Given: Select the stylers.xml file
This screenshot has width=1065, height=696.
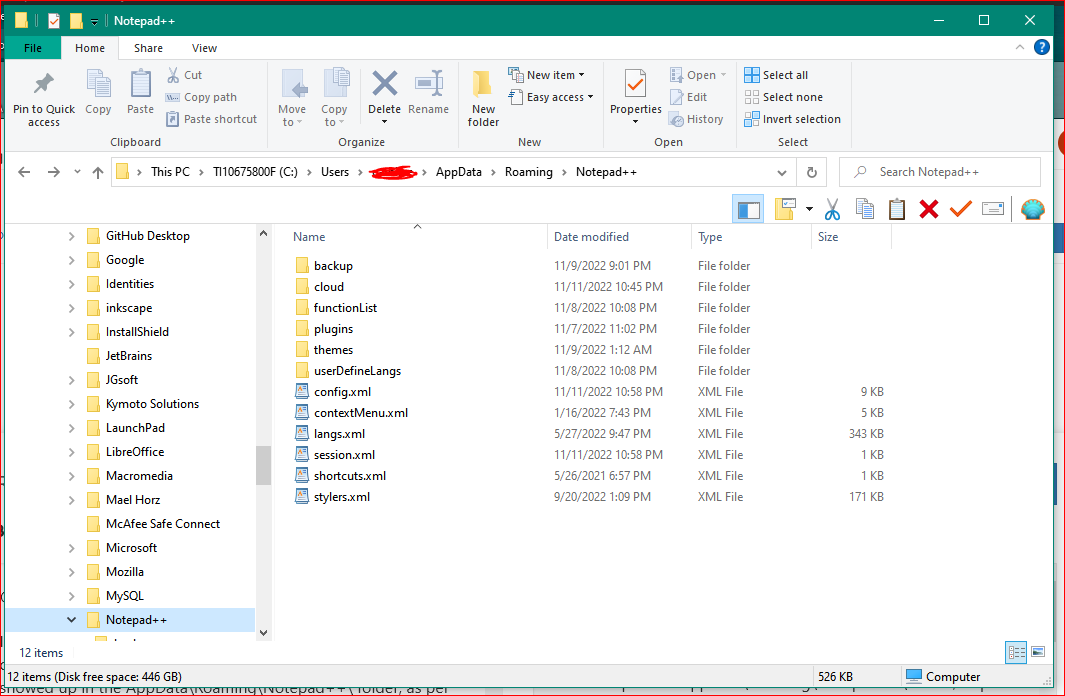Looking at the screenshot, I should tap(342, 497).
